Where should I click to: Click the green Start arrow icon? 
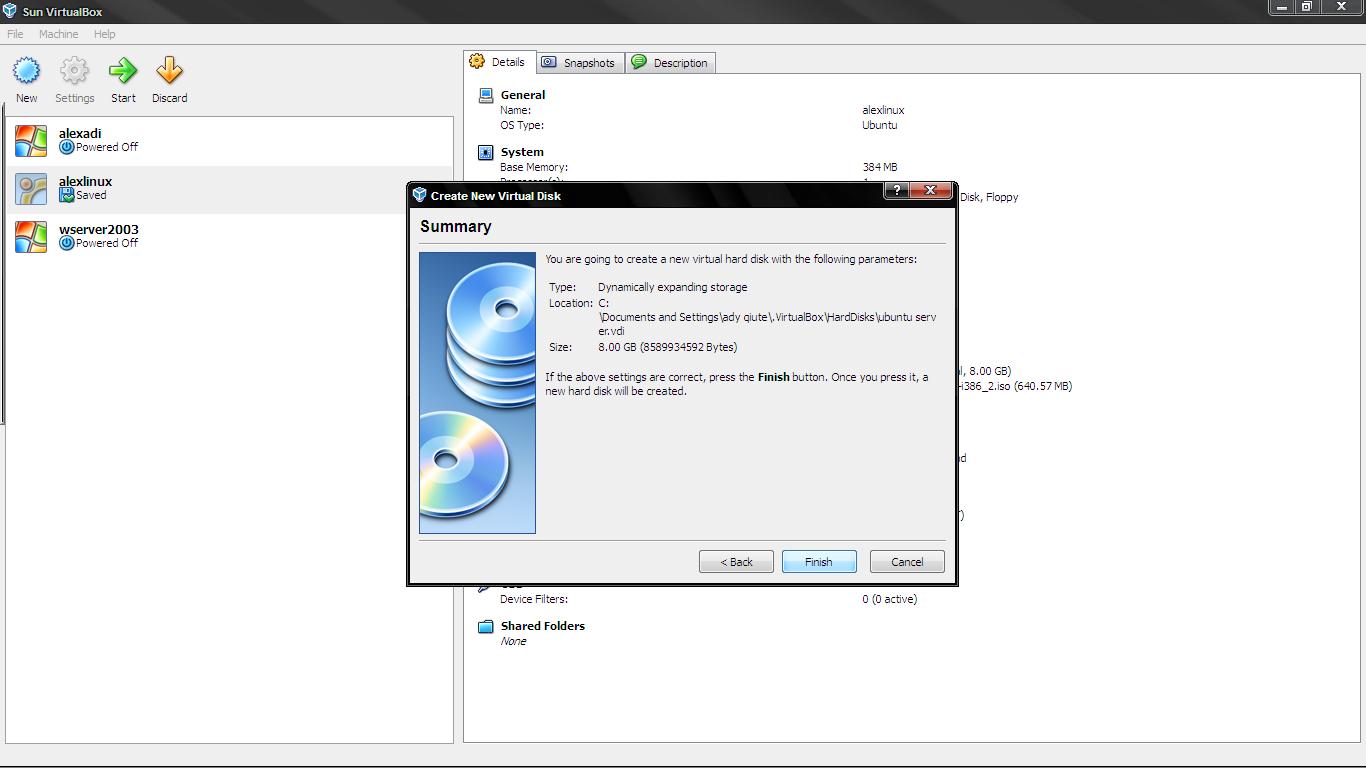[x=123, y=70]
